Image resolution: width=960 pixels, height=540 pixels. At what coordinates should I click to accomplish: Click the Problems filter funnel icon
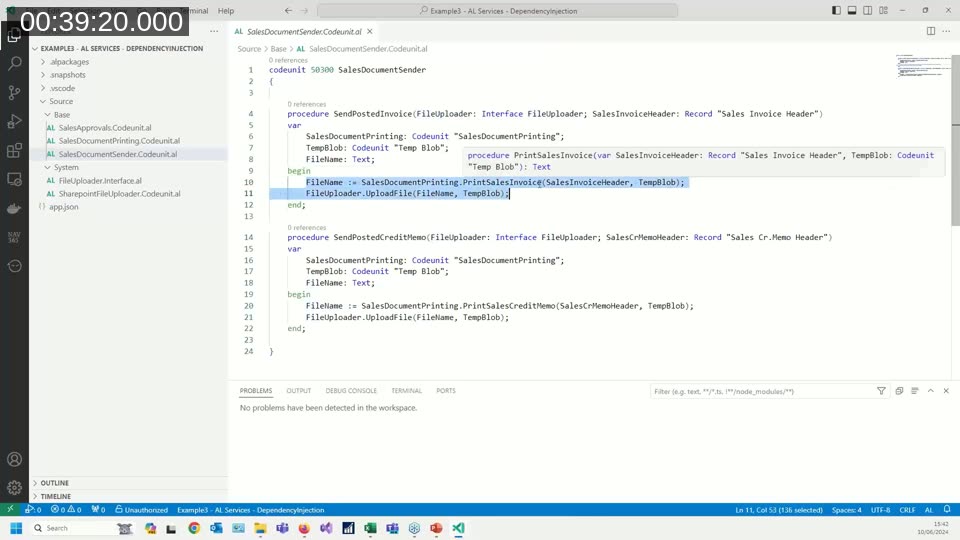(x=881, y=391)
